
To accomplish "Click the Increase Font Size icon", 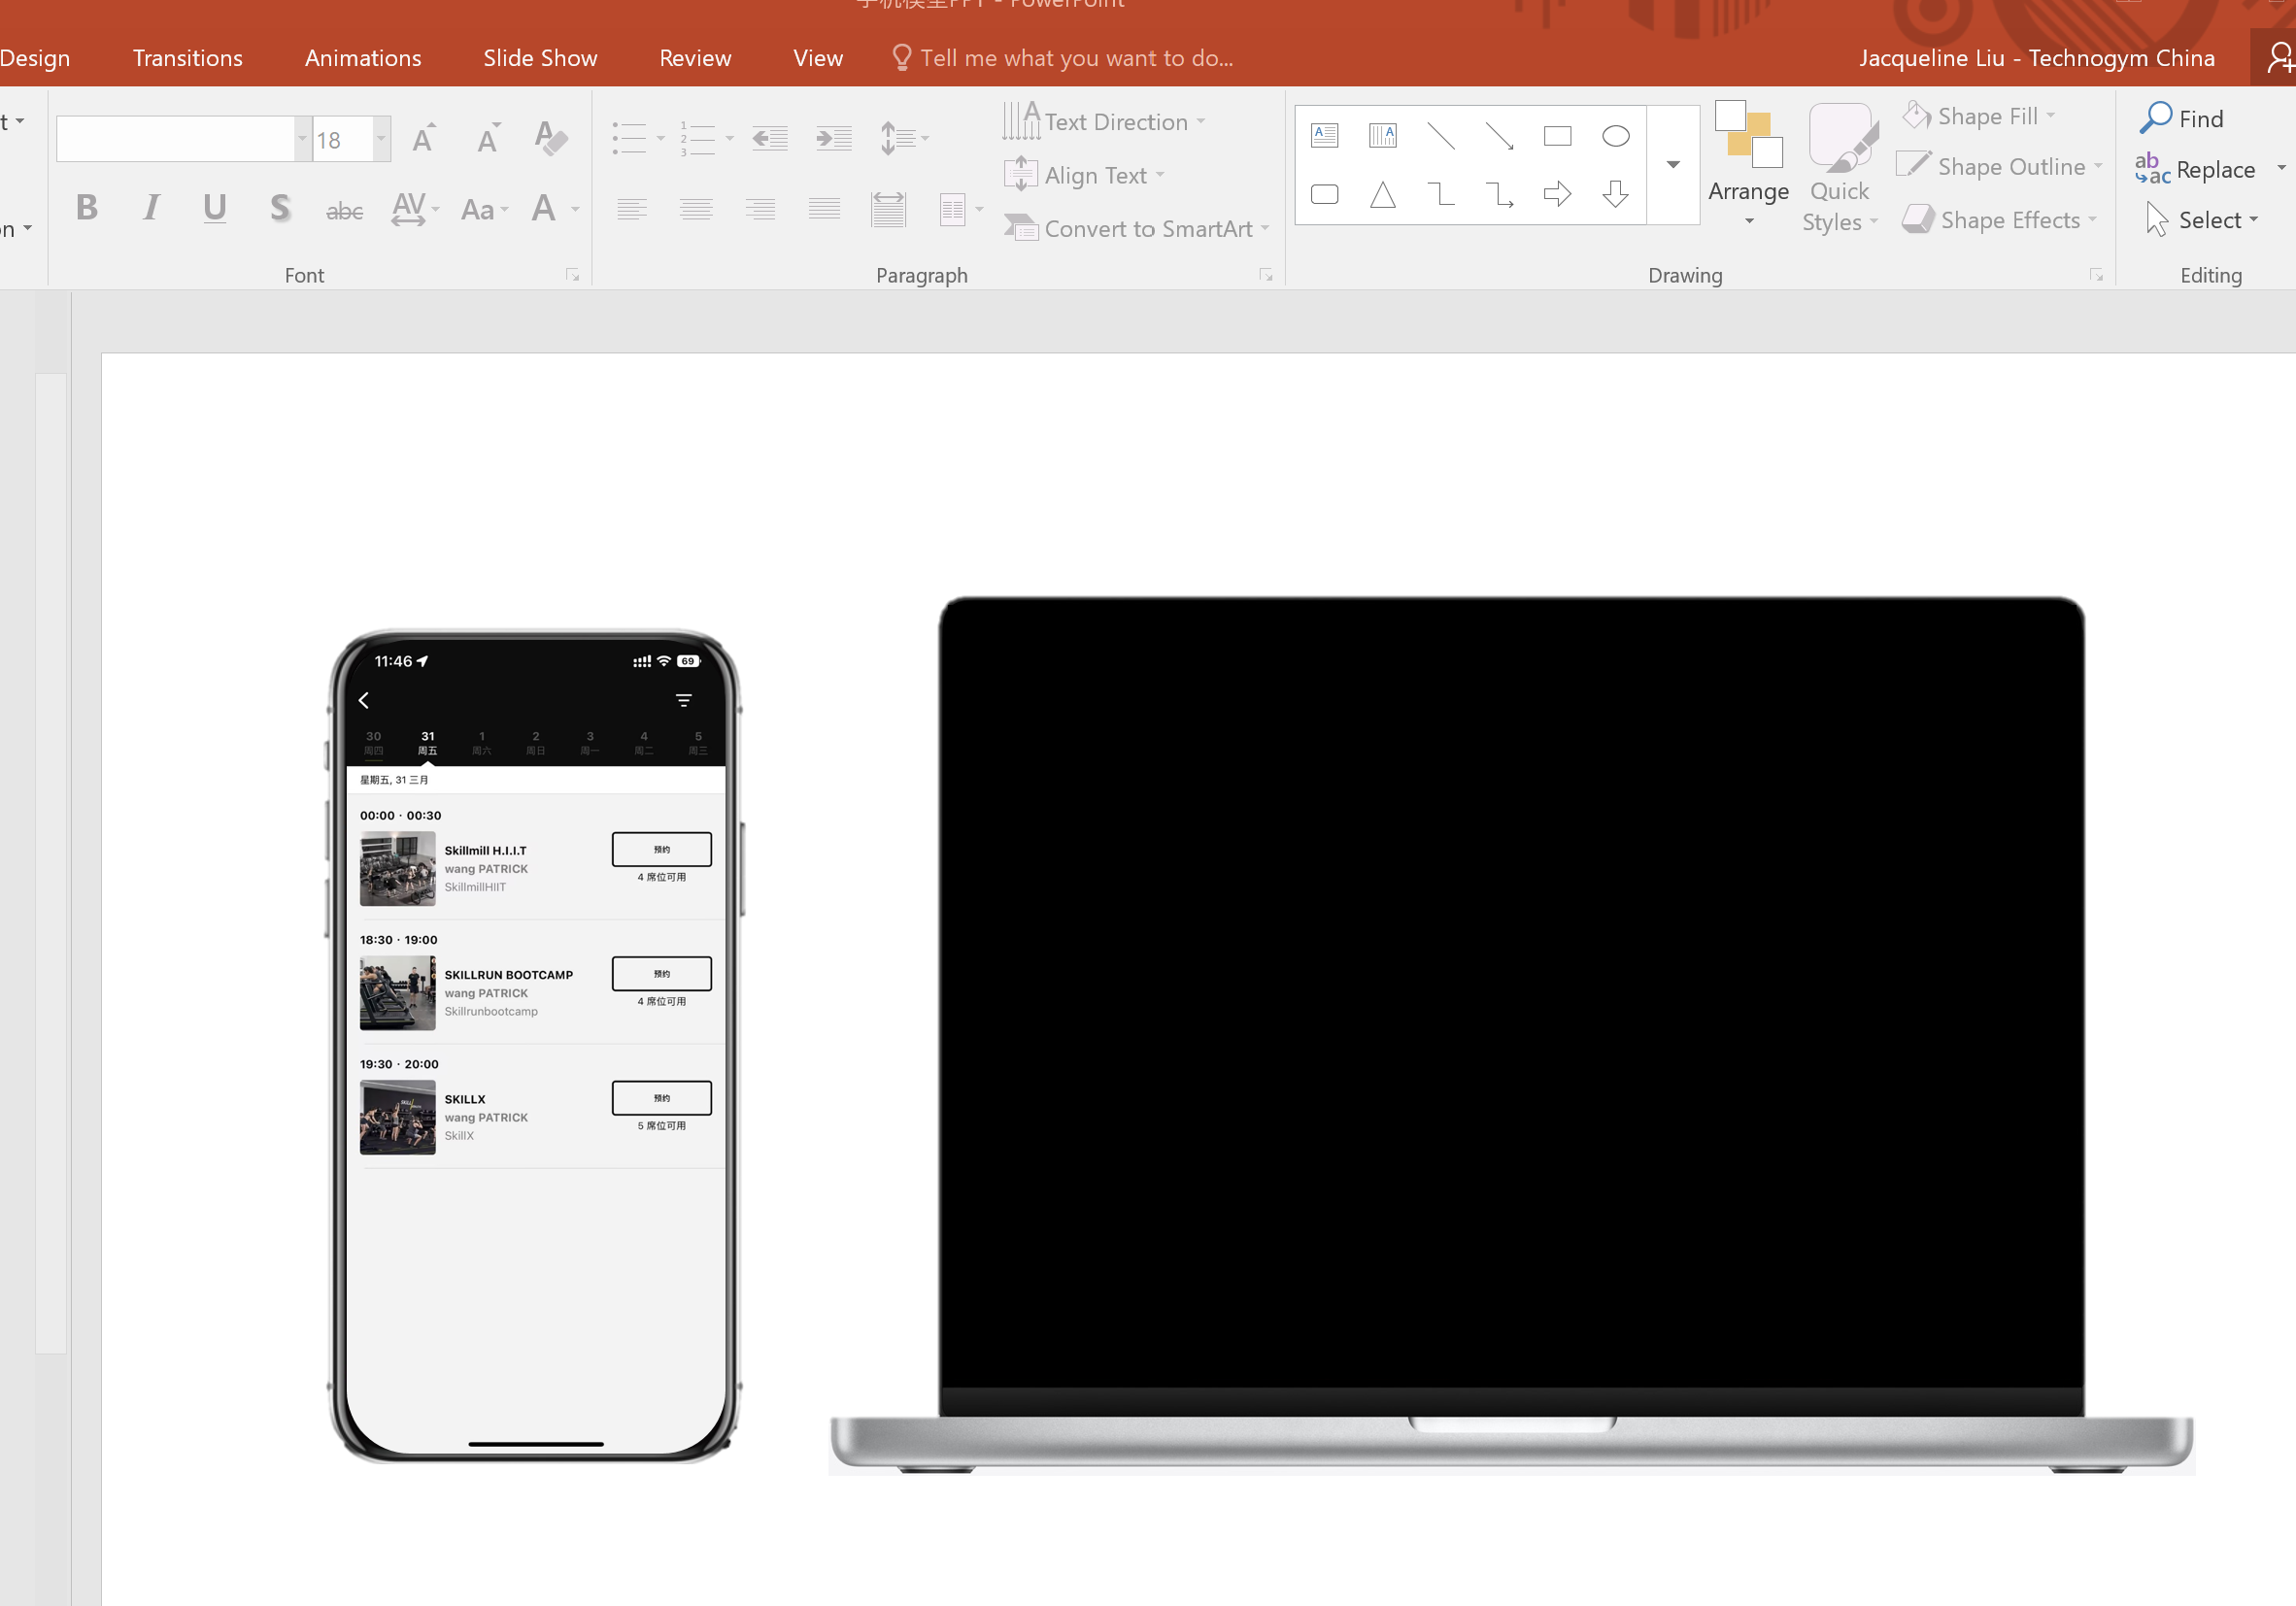I will [424, 139].
